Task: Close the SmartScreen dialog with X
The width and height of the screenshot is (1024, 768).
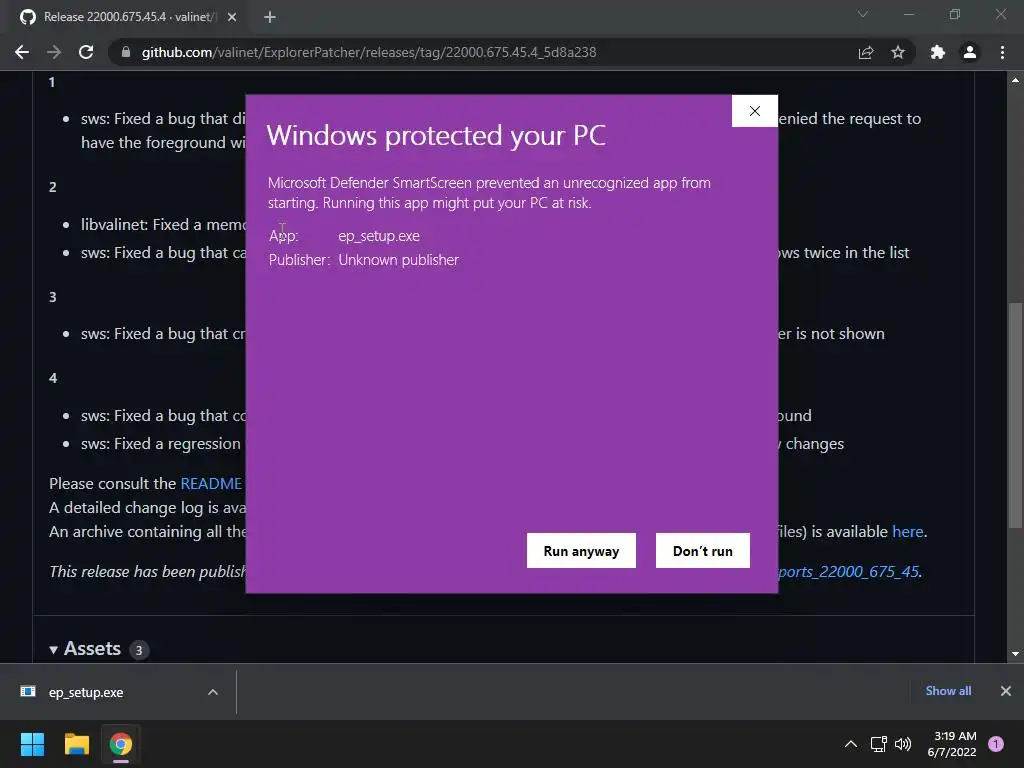Action: 755,111
